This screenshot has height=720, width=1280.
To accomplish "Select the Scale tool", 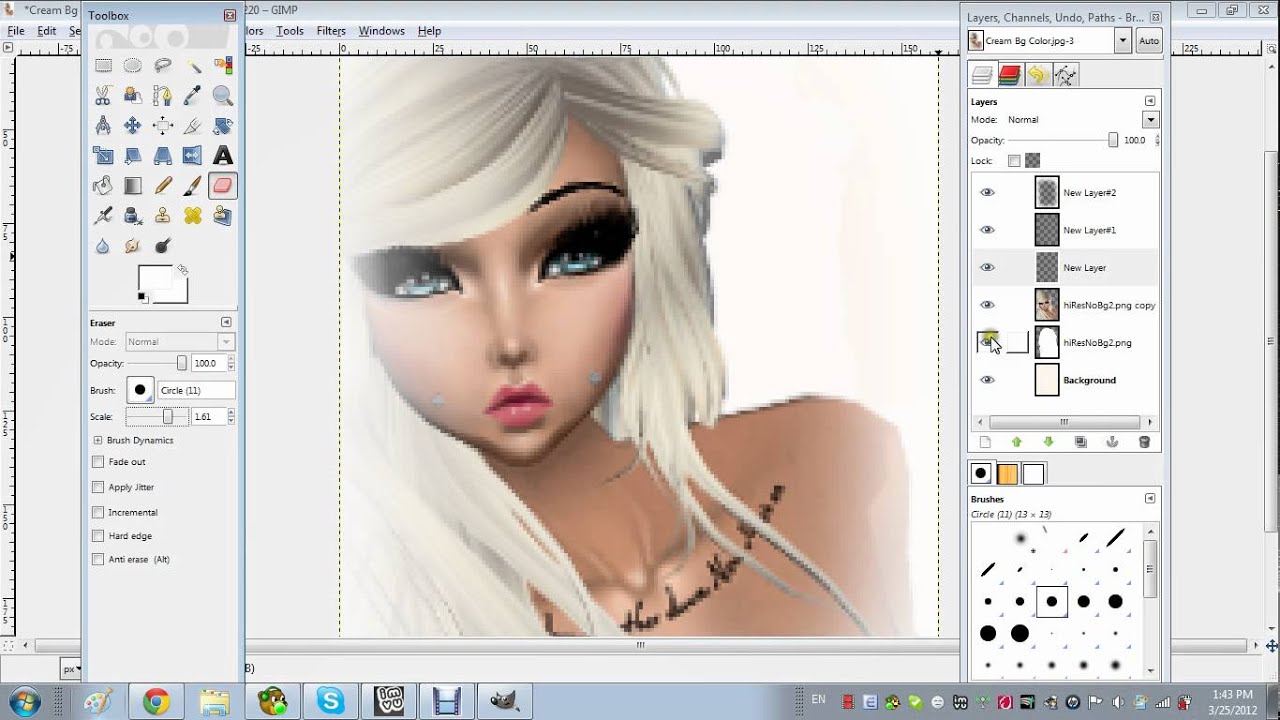I will tap(103, 156).
